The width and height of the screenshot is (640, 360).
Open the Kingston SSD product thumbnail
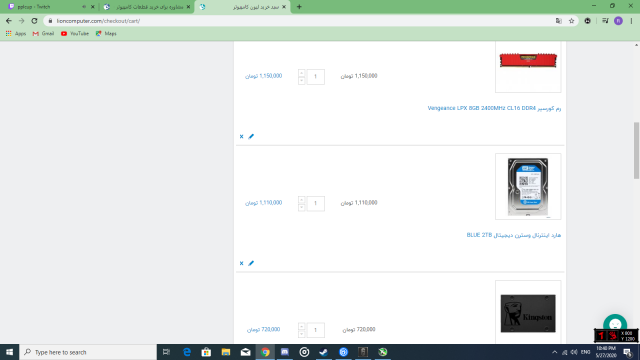pyautogui.click(x=528, y=312)
